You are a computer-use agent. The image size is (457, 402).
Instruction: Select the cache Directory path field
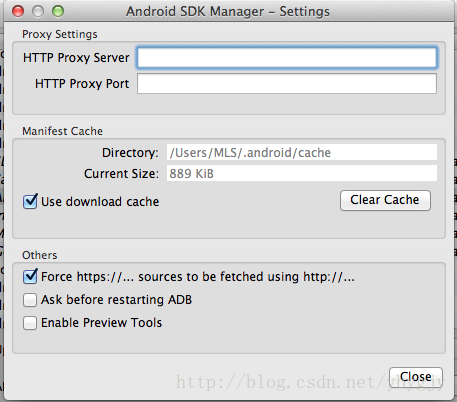(x=302, y=152)
